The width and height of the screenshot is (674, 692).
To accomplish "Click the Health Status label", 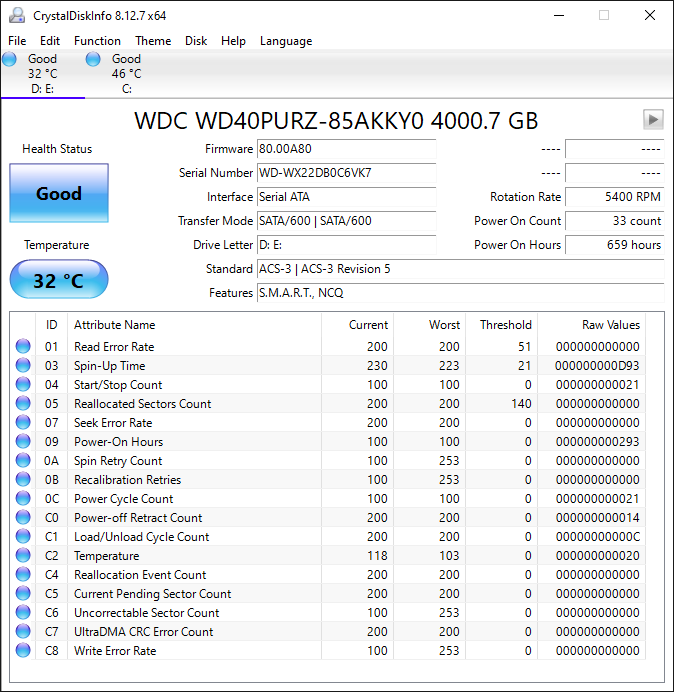I will [57, 149].
